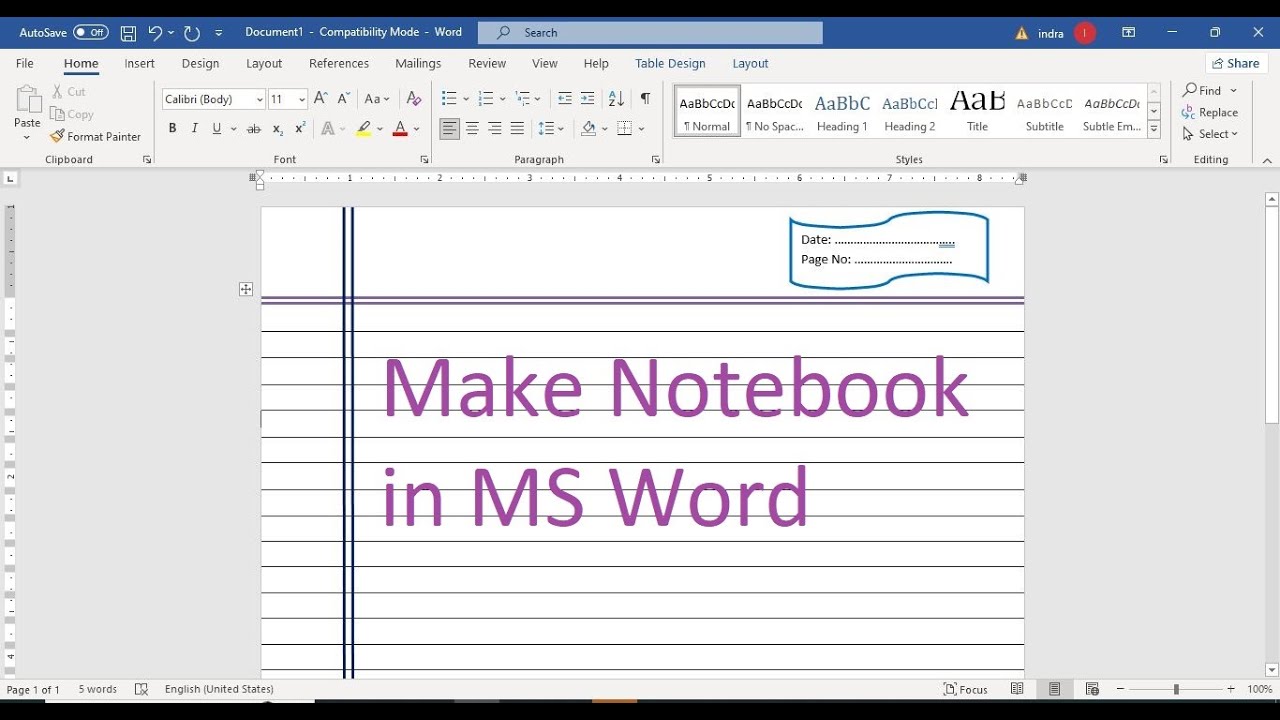Image resolution: width=1280 pixels, height=720 pixels.
Task: Open the Select dropdown in Editing
Action: pos(1211,134)
